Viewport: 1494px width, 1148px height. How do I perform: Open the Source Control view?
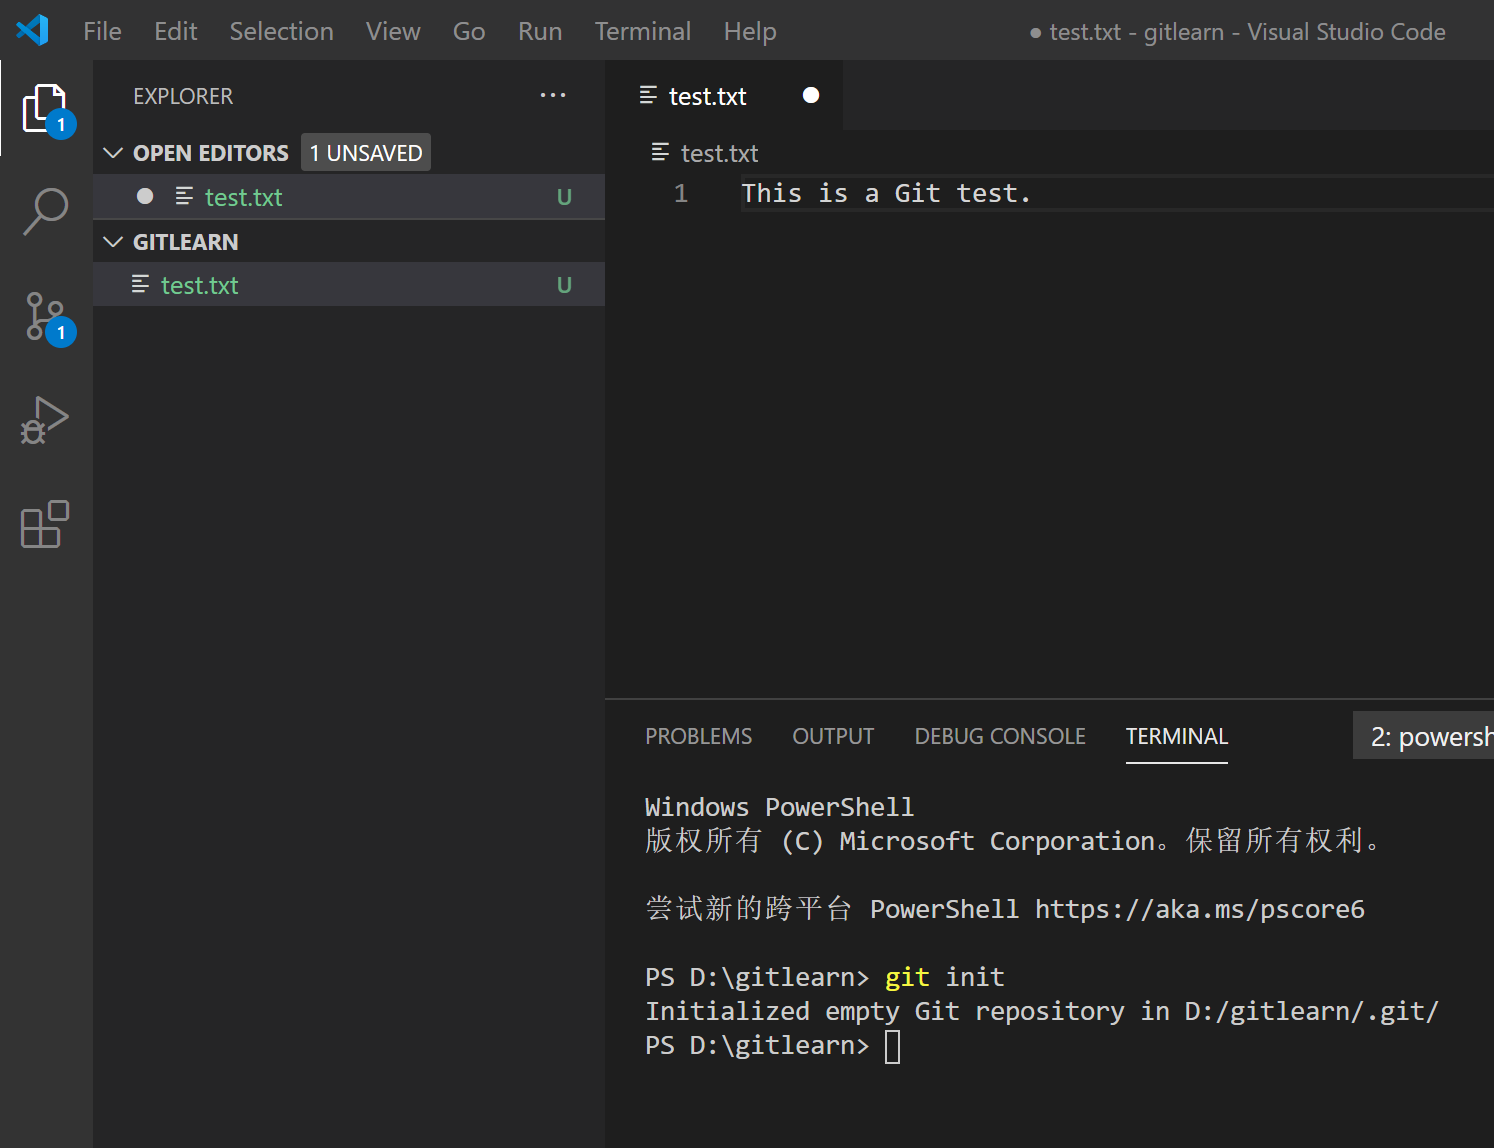pyautogui.click(x=45, y=316)
